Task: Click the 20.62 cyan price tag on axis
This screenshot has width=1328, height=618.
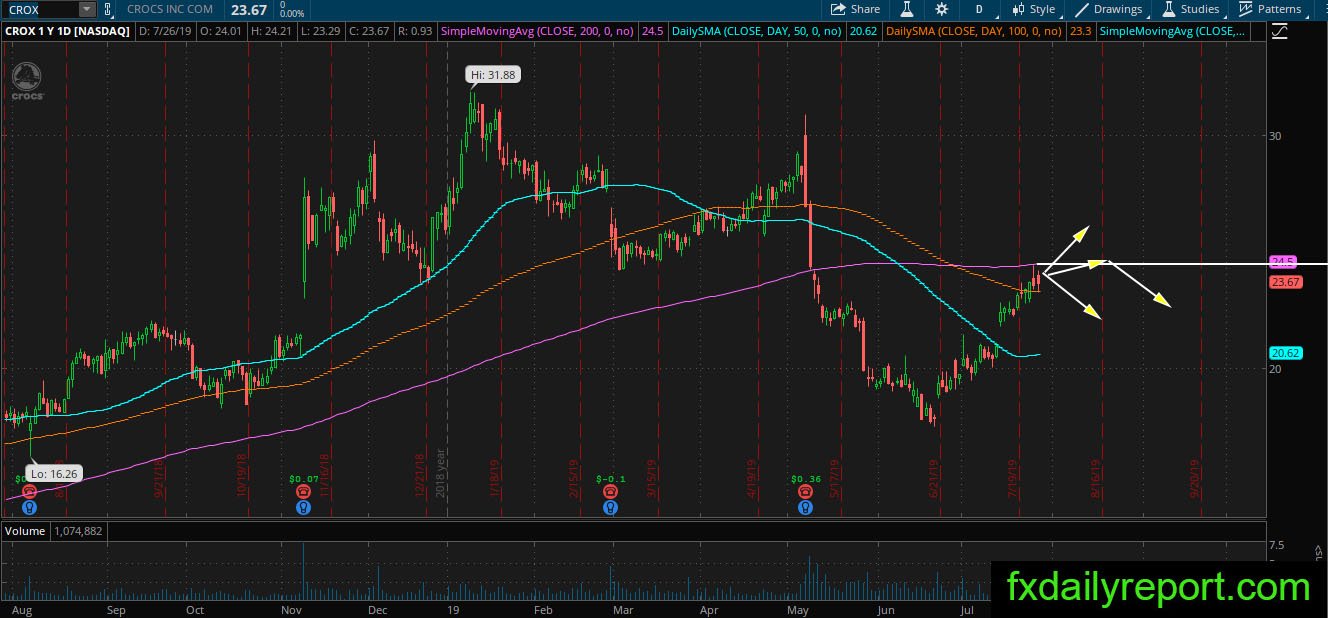Action: pyautogui.click(x=1284, y=353)
